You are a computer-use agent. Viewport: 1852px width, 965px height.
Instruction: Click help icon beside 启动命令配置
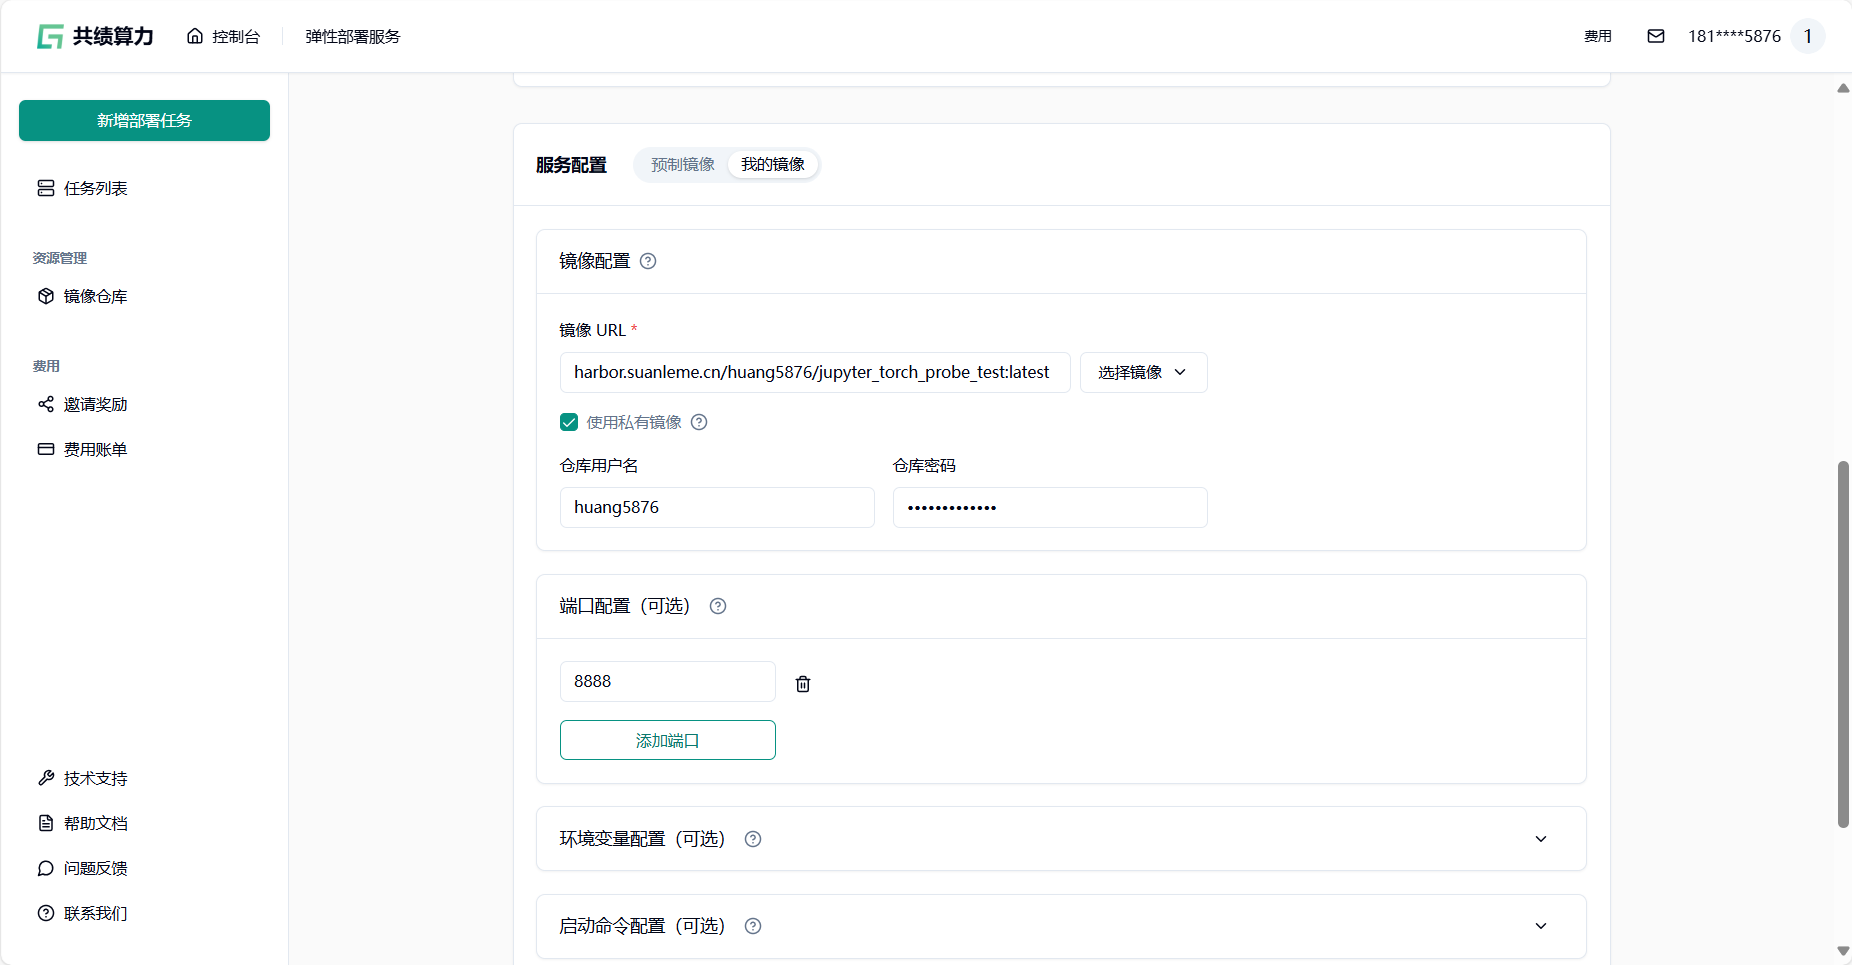[x=753, y=926]
